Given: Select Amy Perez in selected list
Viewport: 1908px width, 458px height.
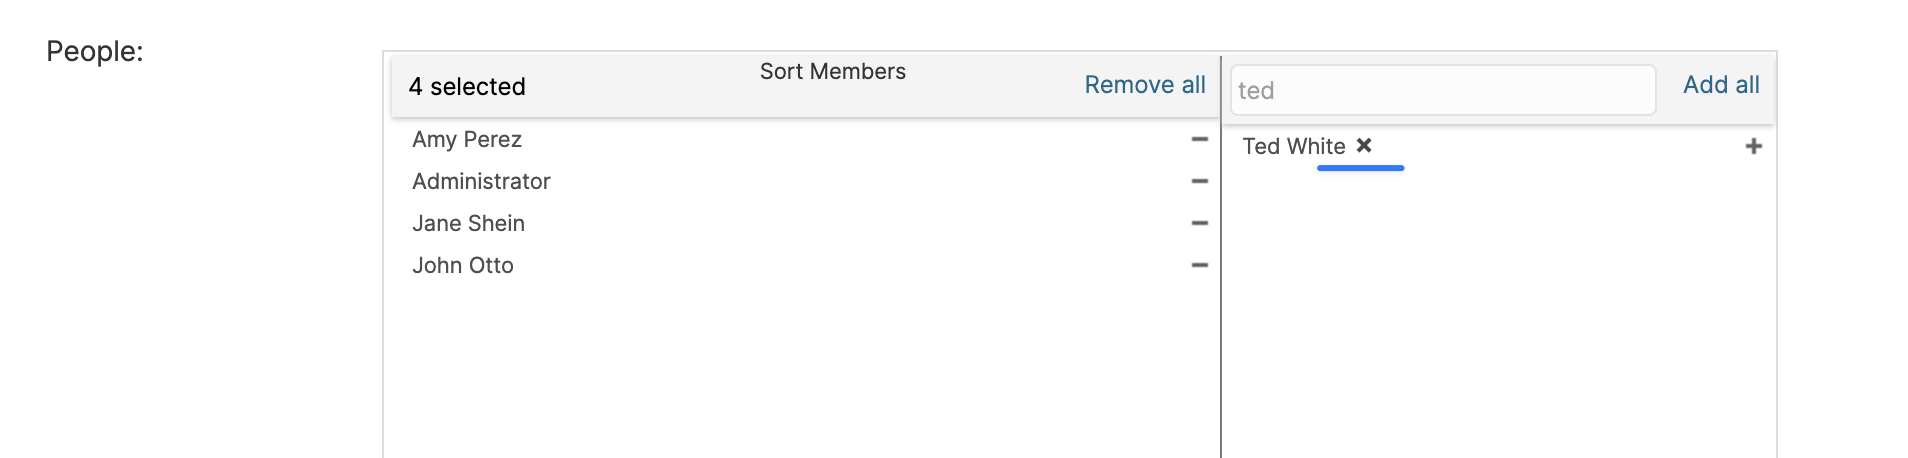Looking at the screenshot, I should [467, 140].
